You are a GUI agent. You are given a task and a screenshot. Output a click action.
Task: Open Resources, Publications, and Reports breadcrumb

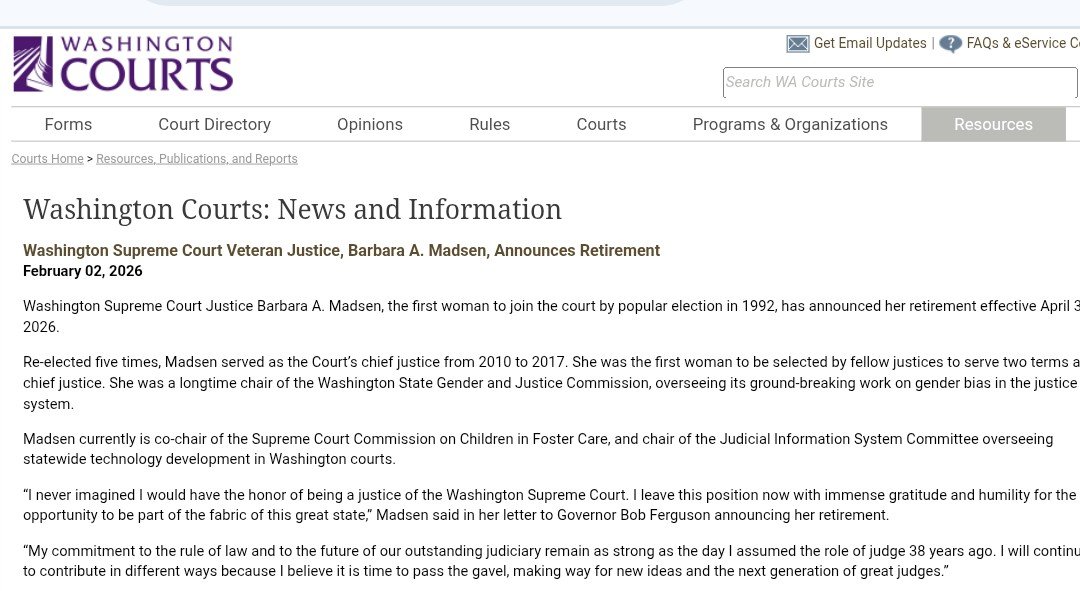click(x=197, y=159)
